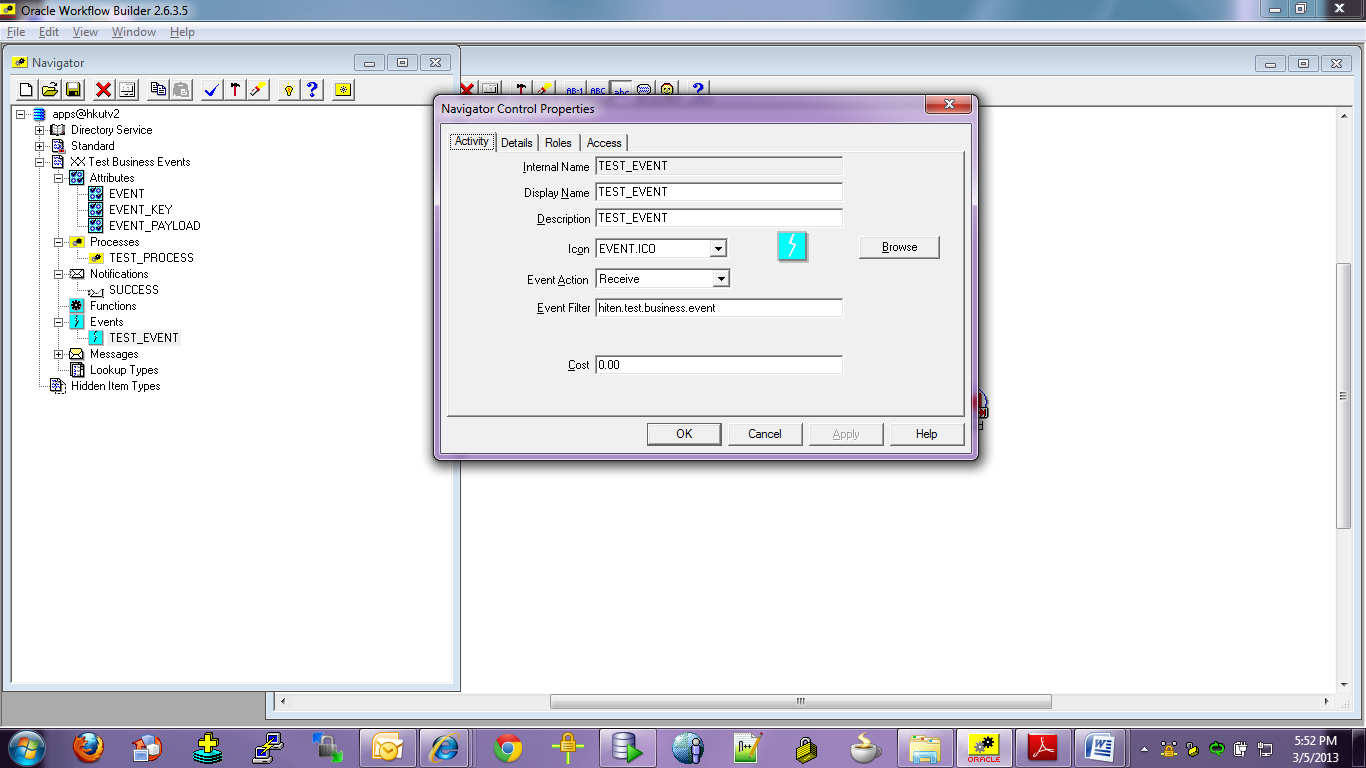Click the smiley face icon in process window toolbar
This screenshot has height=768, width=1366.
[x=667, y=89]
